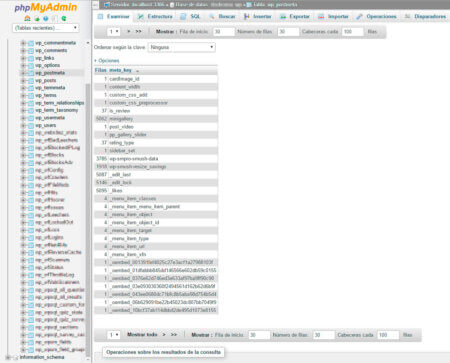Viewport: 450px width, 363px height.
Task: Switch to the Estructura tab
Action: 155,16
